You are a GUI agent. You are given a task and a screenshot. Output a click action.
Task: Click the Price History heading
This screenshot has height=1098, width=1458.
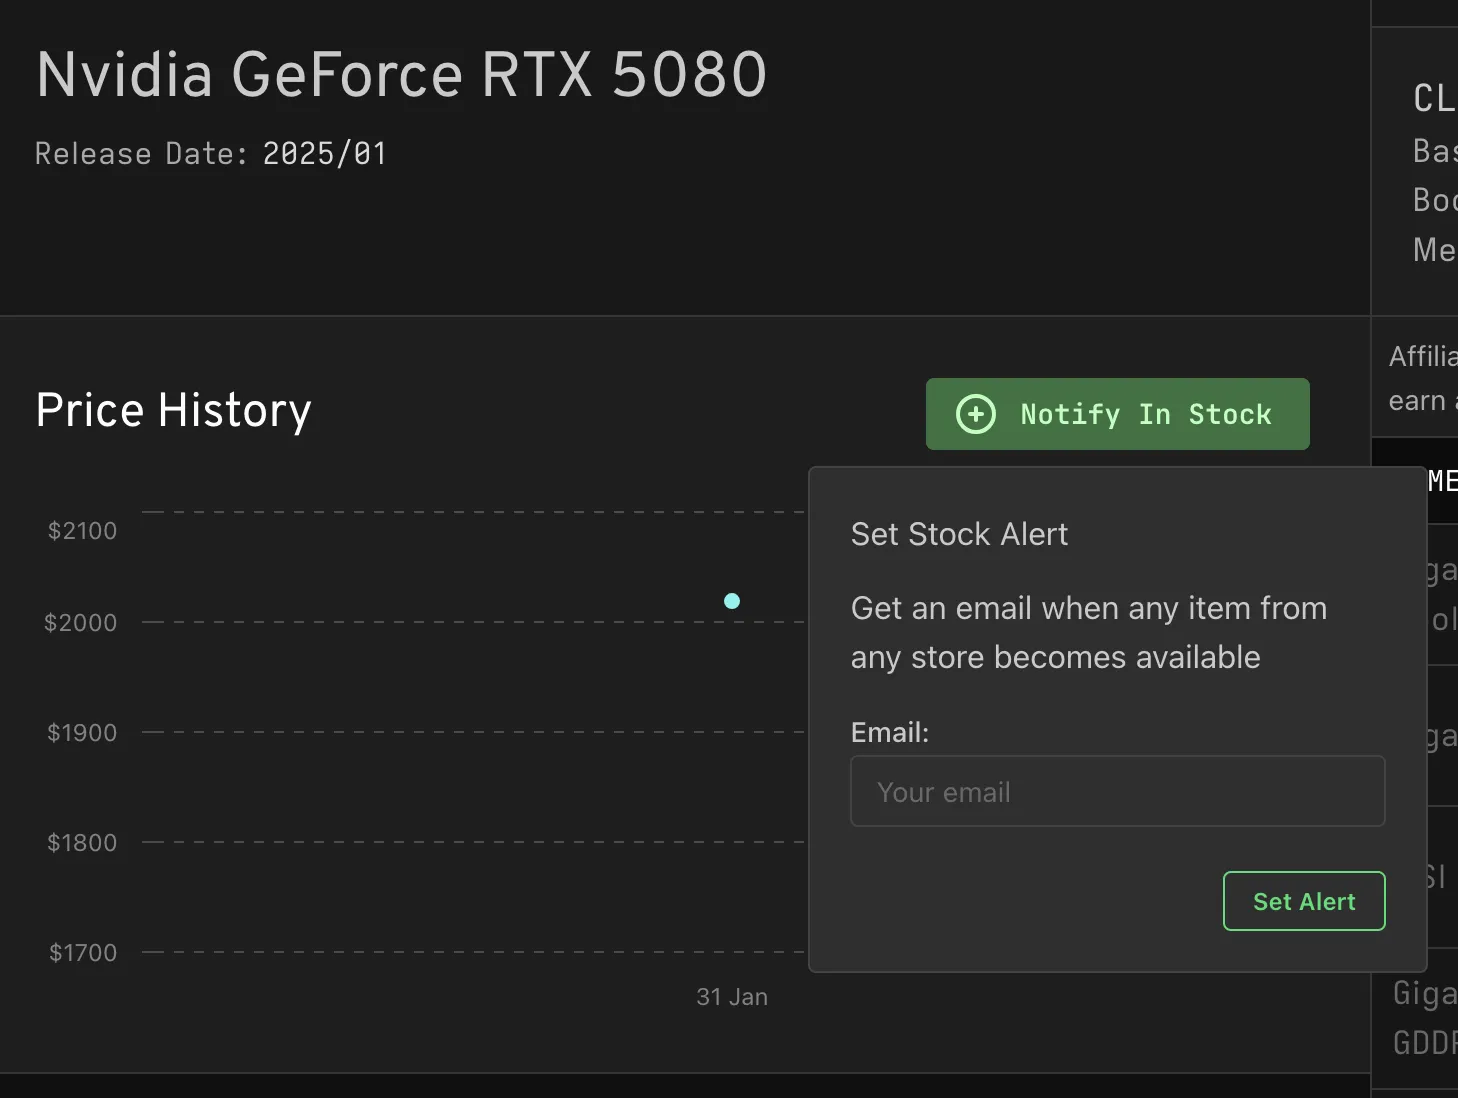(173, 410)
